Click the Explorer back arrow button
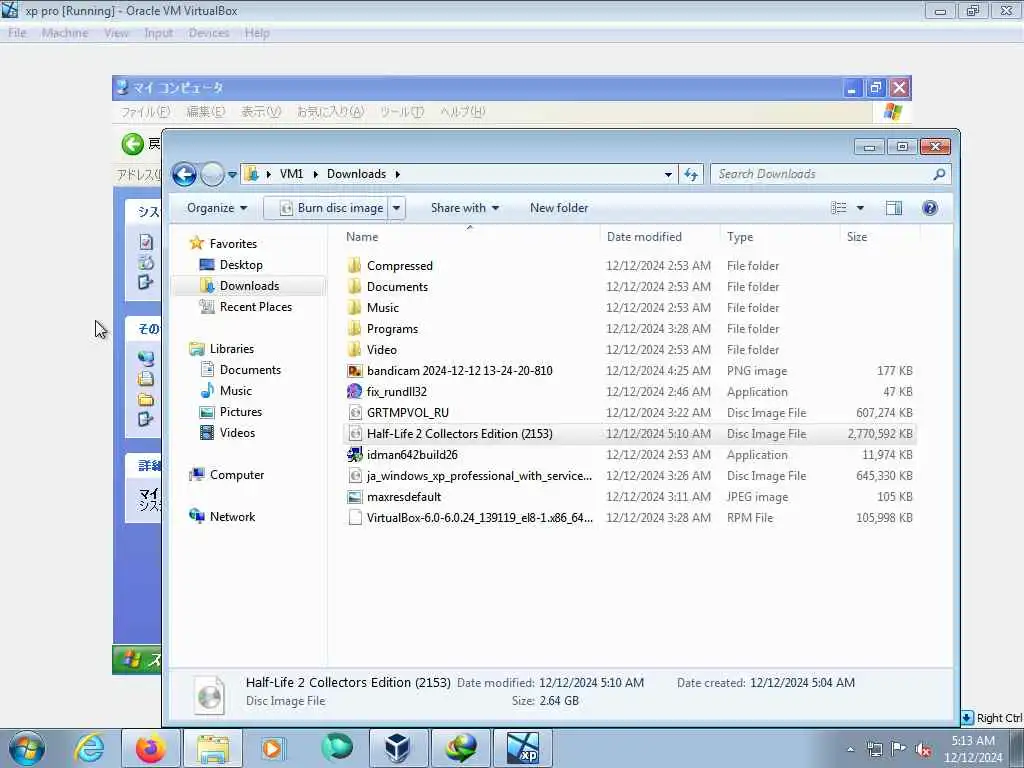Screen dimensions: 1024x768 point(184,174)
